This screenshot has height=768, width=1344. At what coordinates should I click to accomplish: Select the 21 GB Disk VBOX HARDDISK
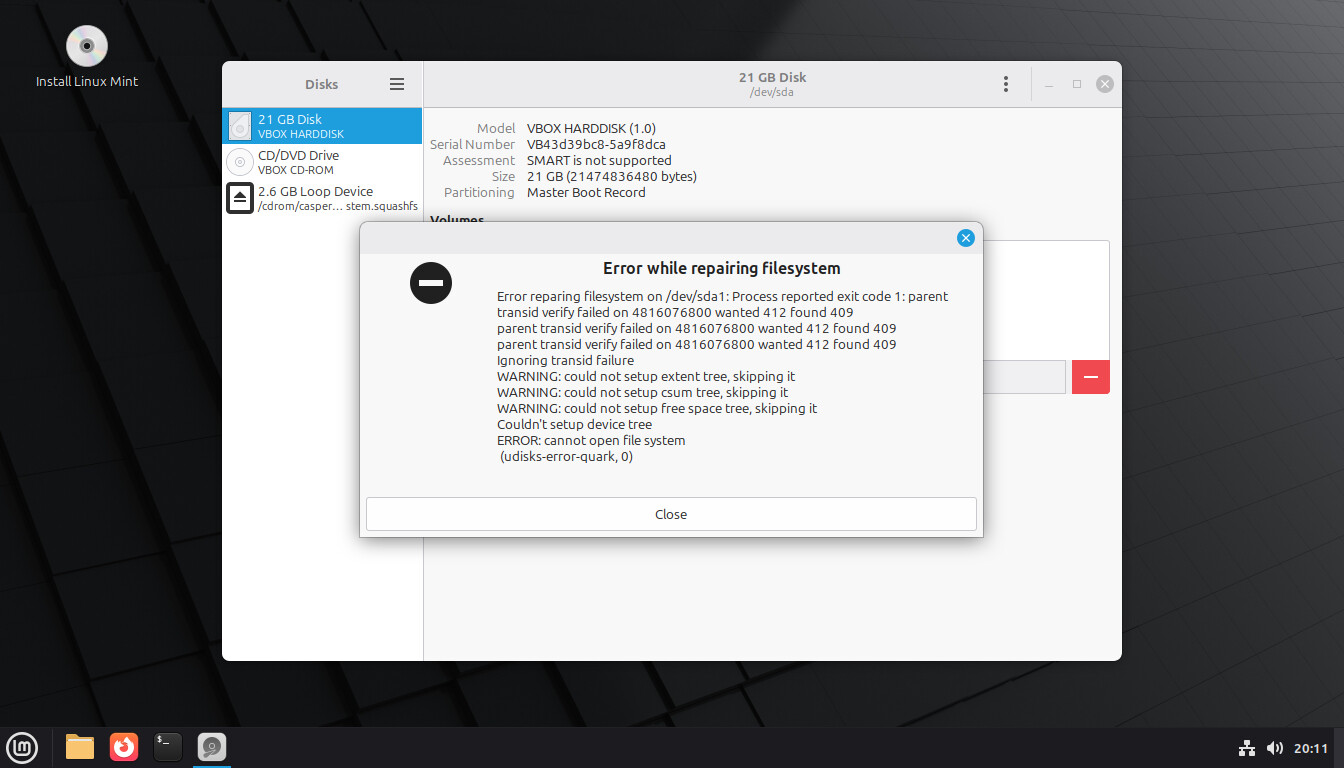322,126
